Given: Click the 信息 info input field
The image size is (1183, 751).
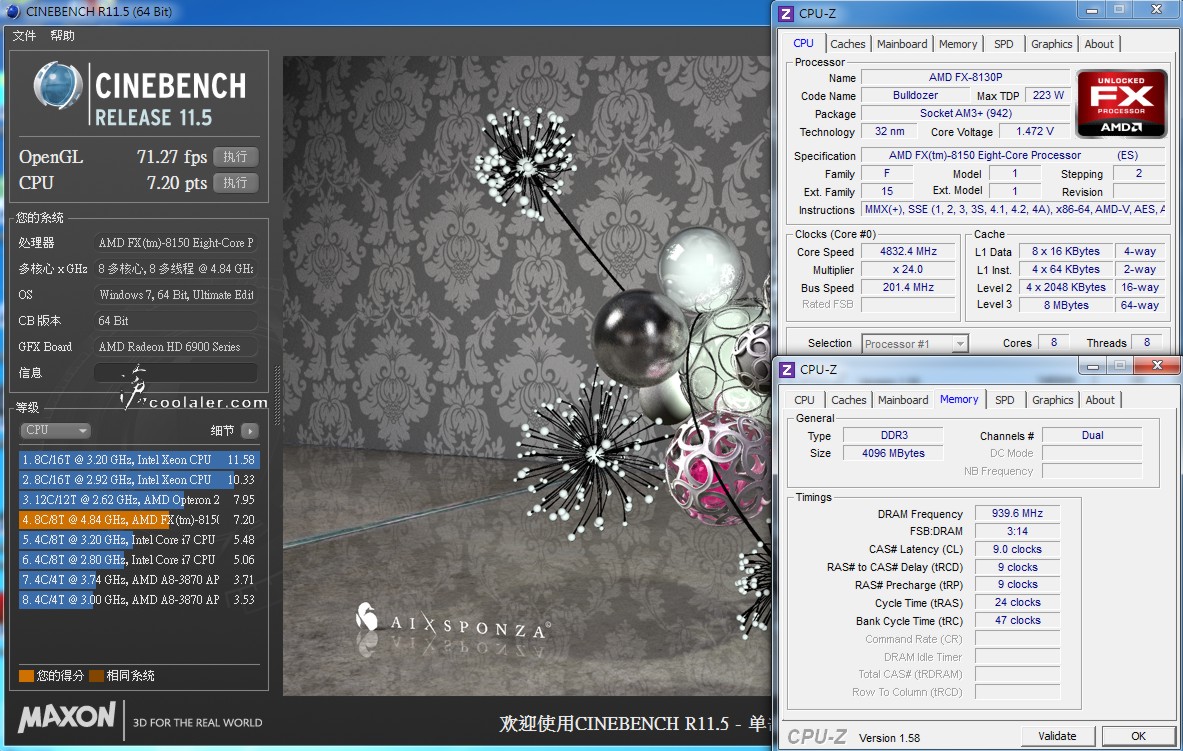Looking at the screenshot, I should [176, 373].
